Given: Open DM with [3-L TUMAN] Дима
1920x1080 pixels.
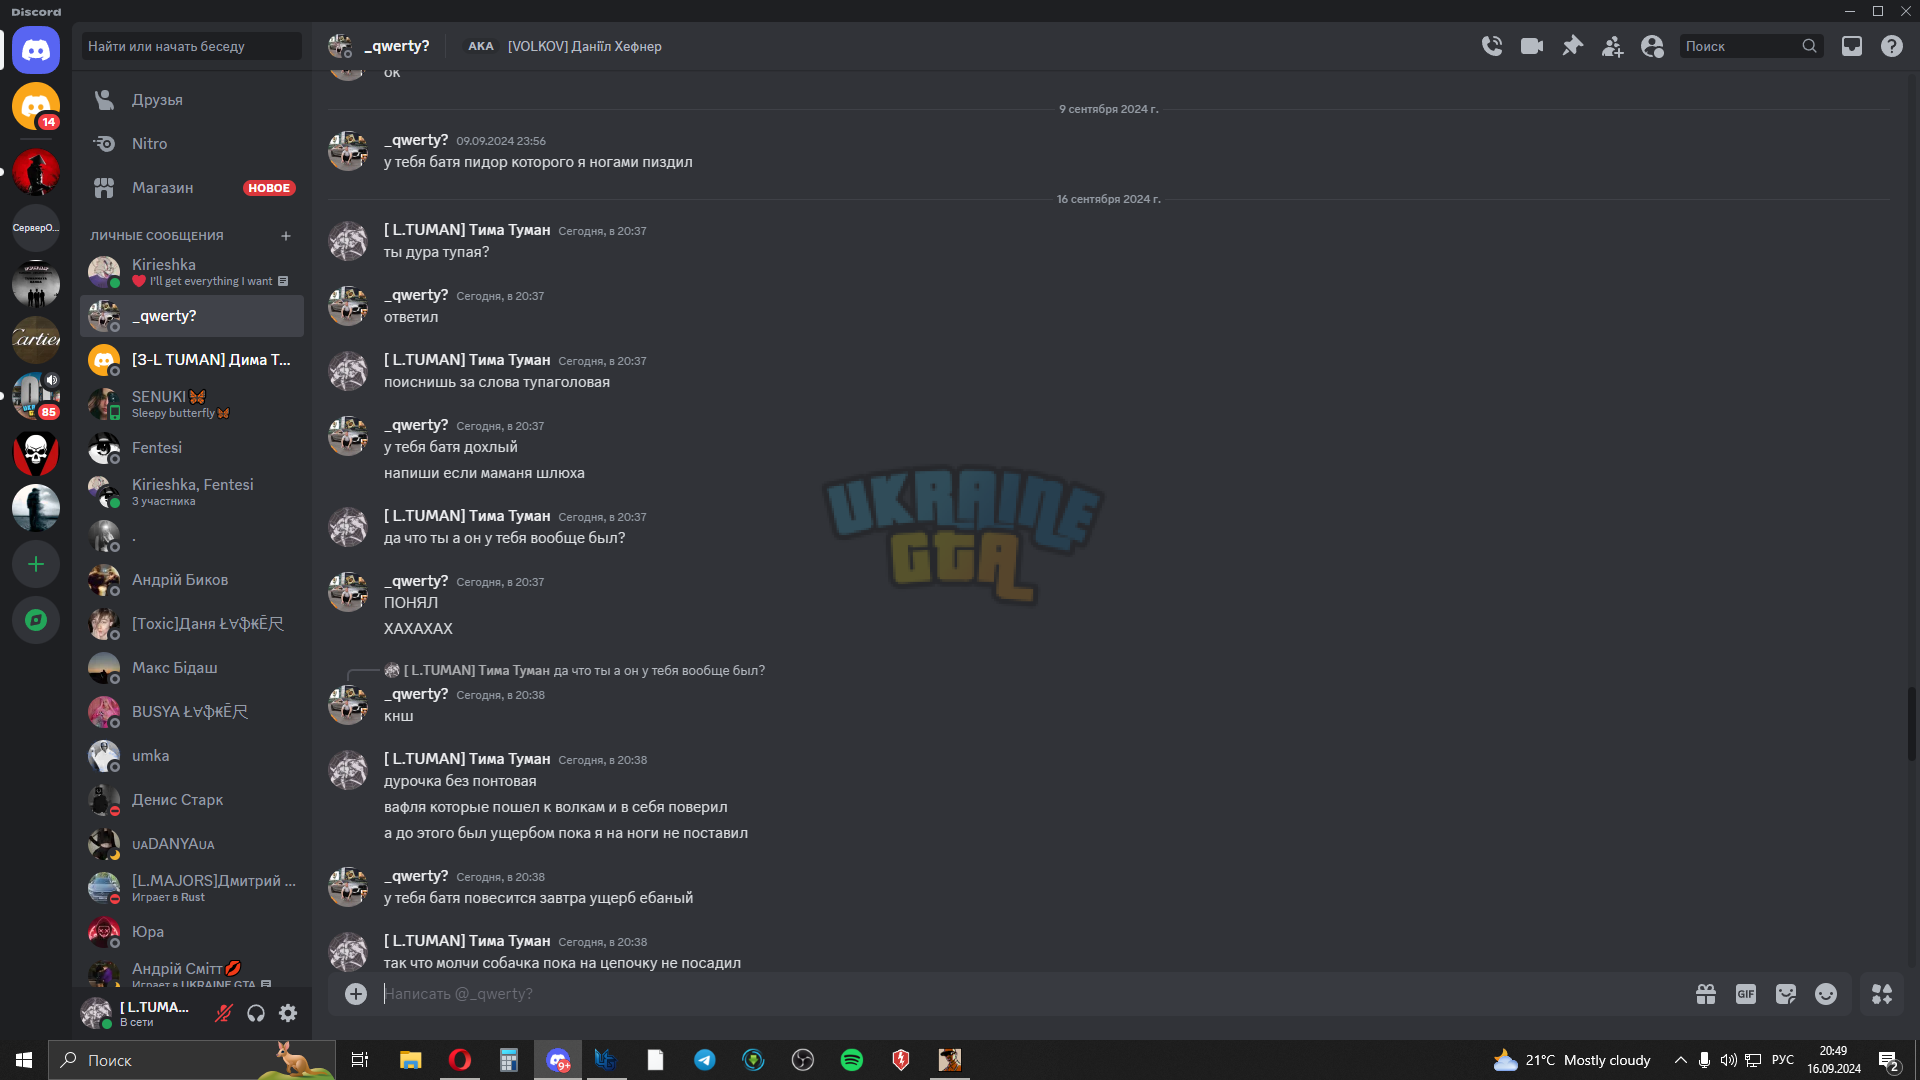Looking at the screenshot, I should pos(192,360).
